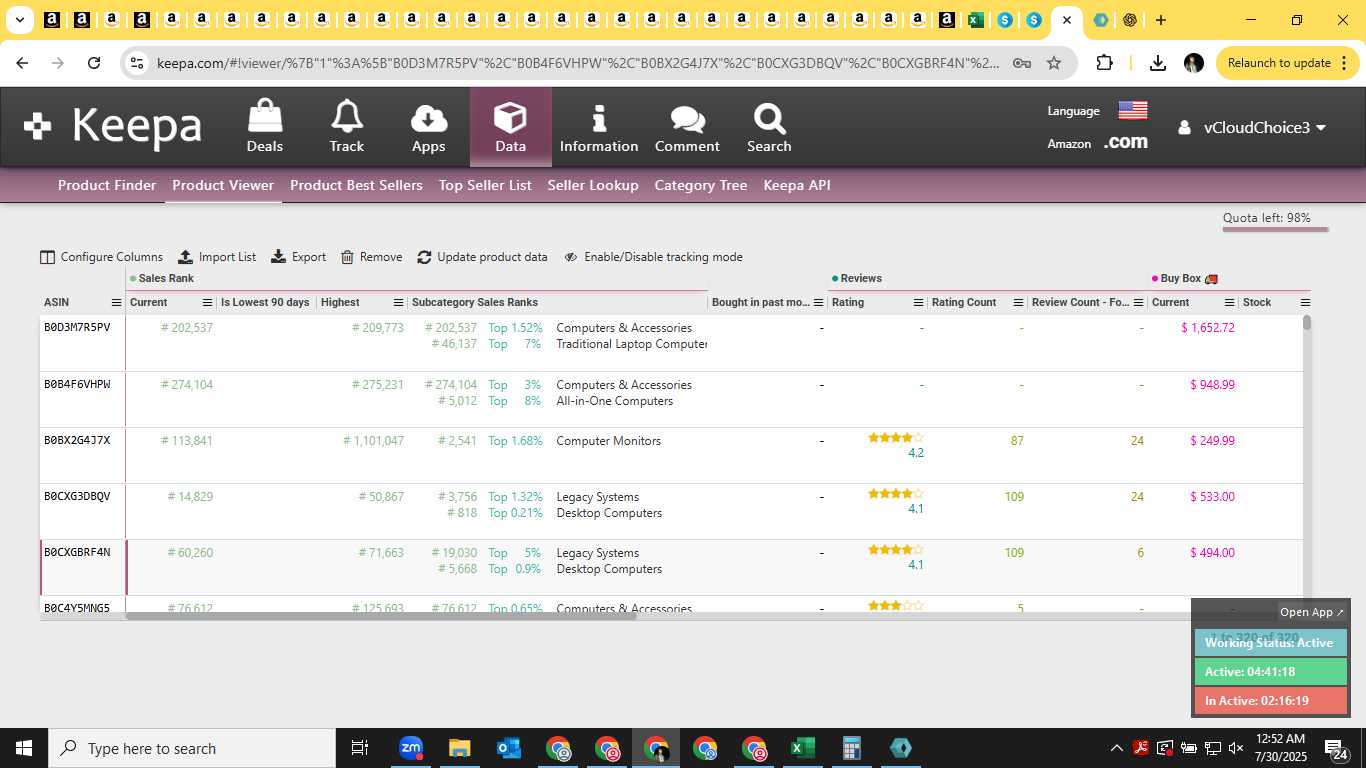Click Remove
The width and height of the screenshot is (1366, 768).
pos(371,257)
